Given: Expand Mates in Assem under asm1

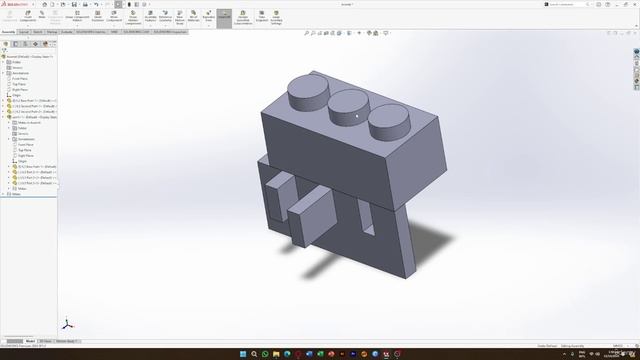Looking at the screenshot, I should (x=9, y=123).
